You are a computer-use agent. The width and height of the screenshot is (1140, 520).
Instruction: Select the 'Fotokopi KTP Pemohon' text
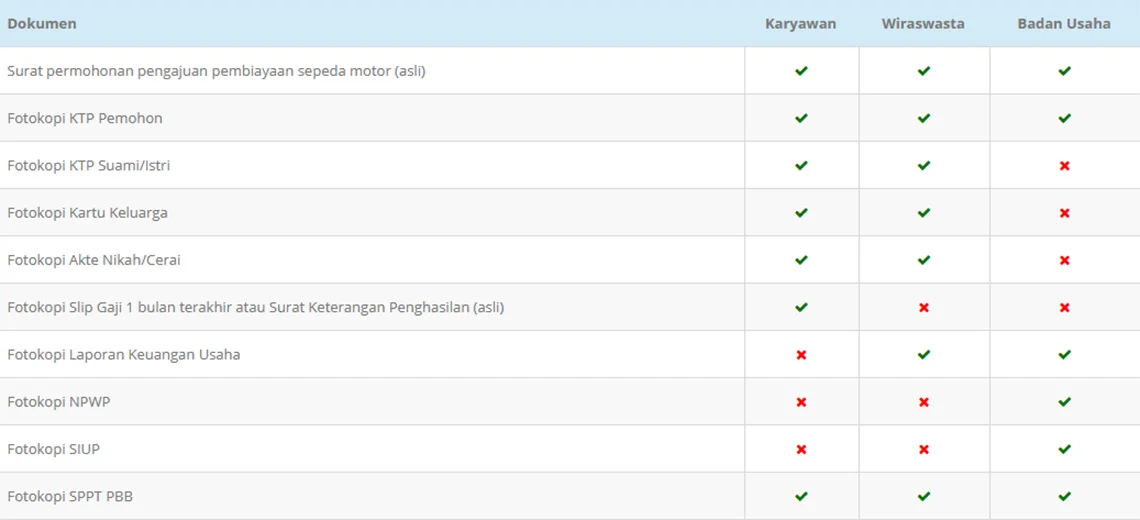(x=85, y=119)
